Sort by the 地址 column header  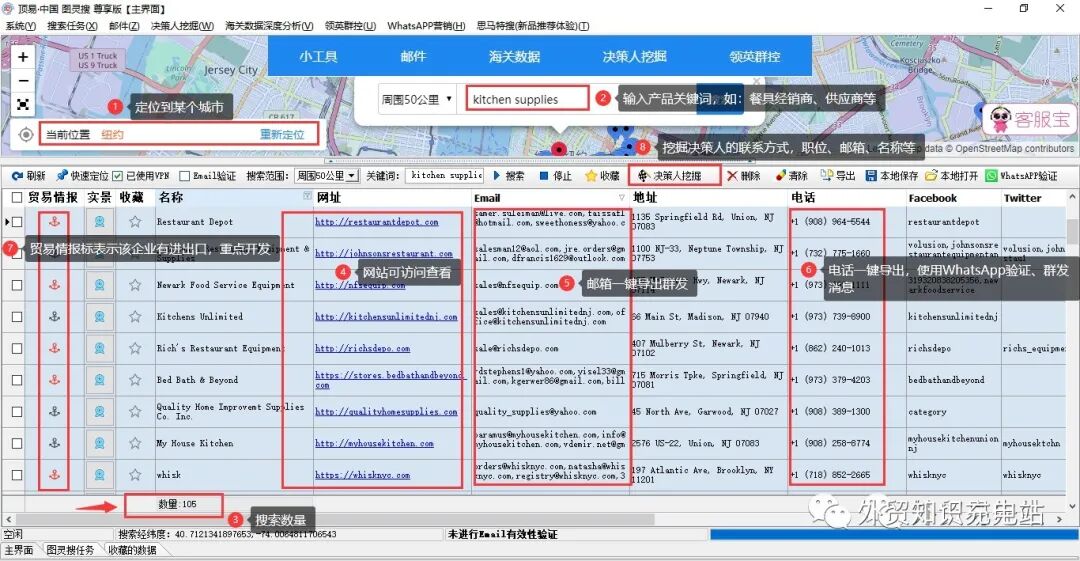tap(708, 198)
